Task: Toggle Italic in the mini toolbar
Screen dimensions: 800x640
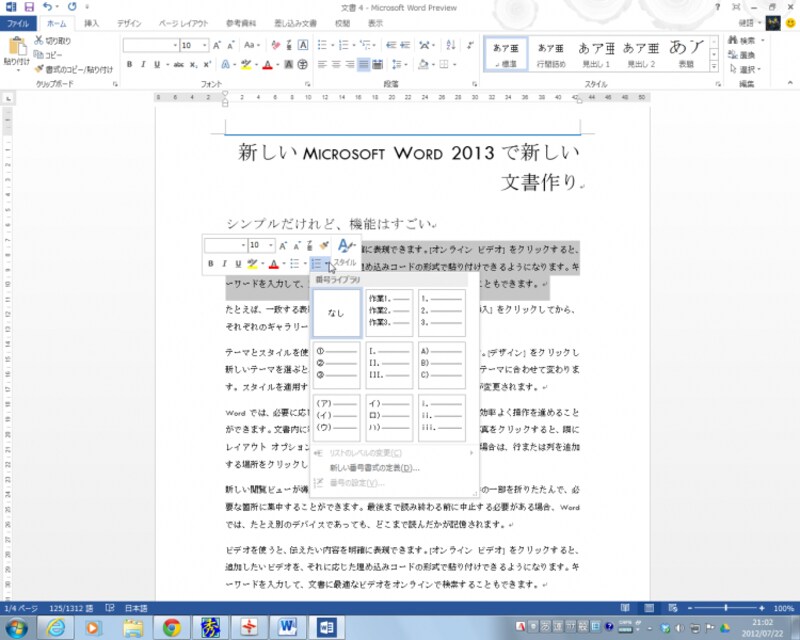Action: [224, 264]
